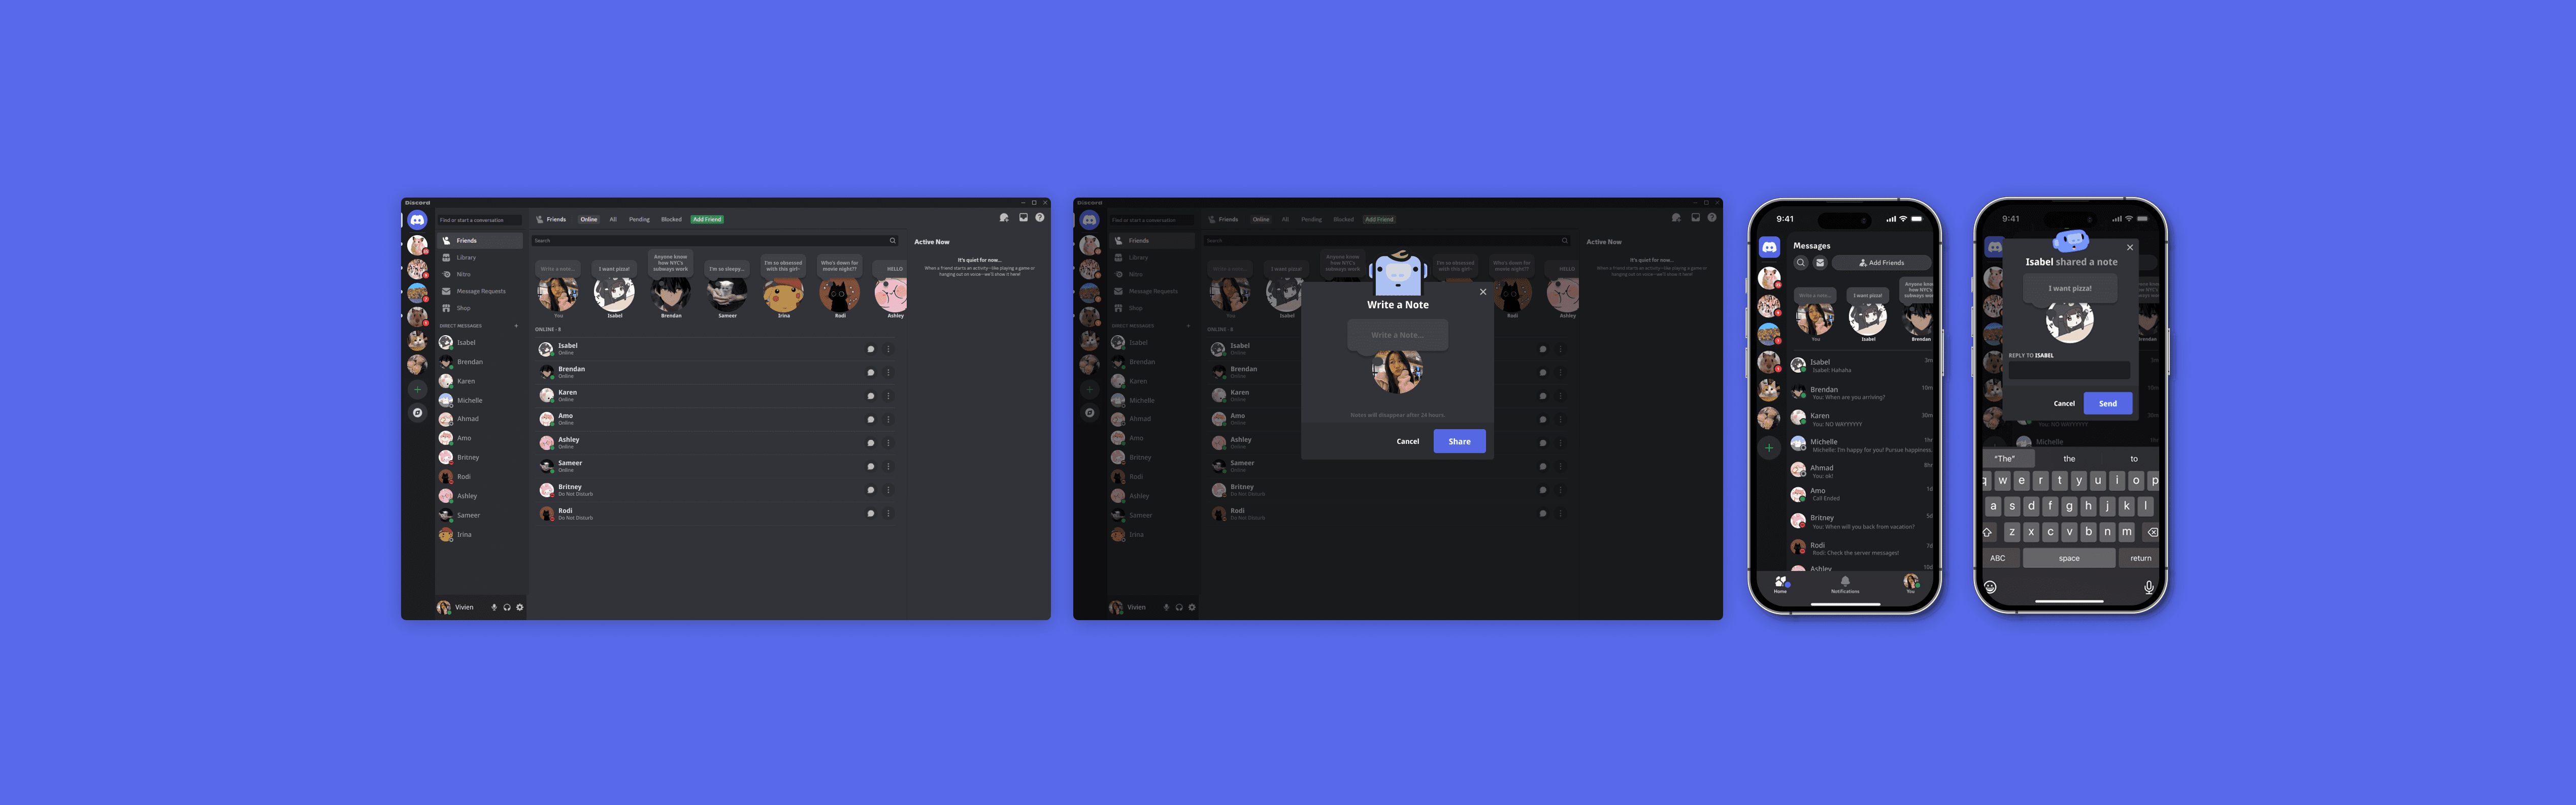Toggle deafen headphones beside Vivien in left window
This screenshot has height=805, width=2576.
507,607
